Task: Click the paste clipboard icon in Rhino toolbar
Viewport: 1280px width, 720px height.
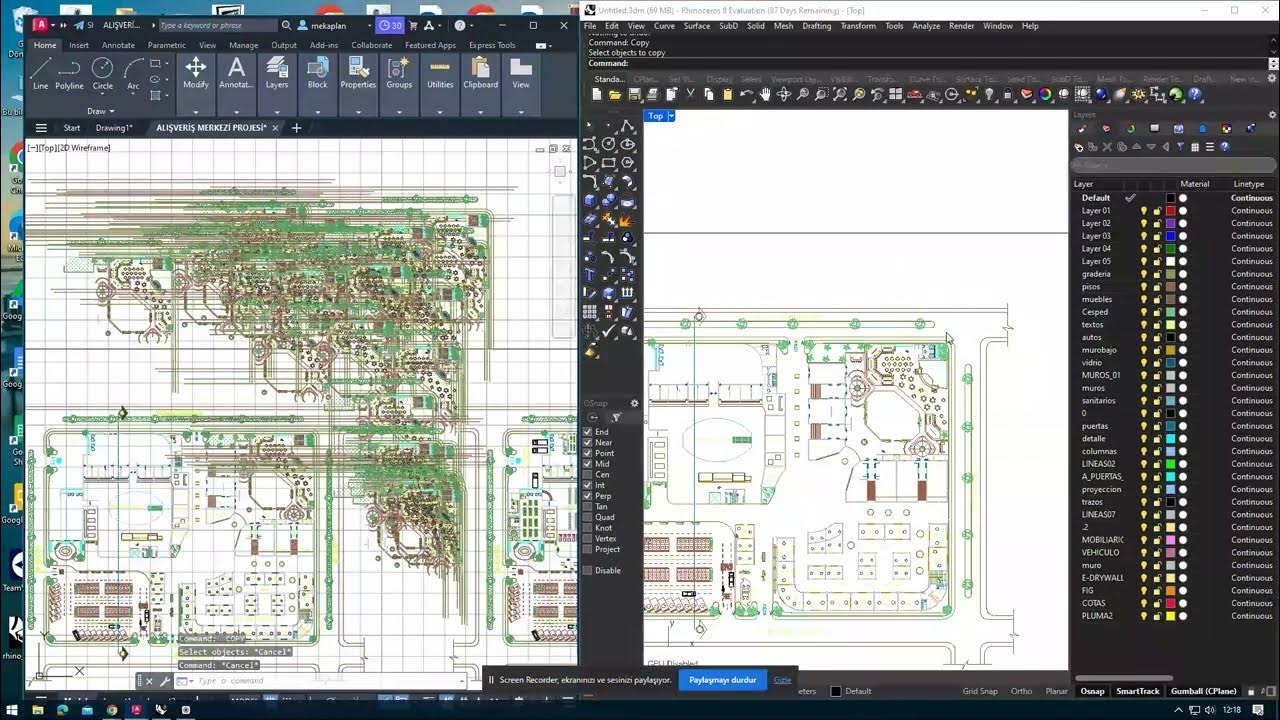Action: pos(727,94)
